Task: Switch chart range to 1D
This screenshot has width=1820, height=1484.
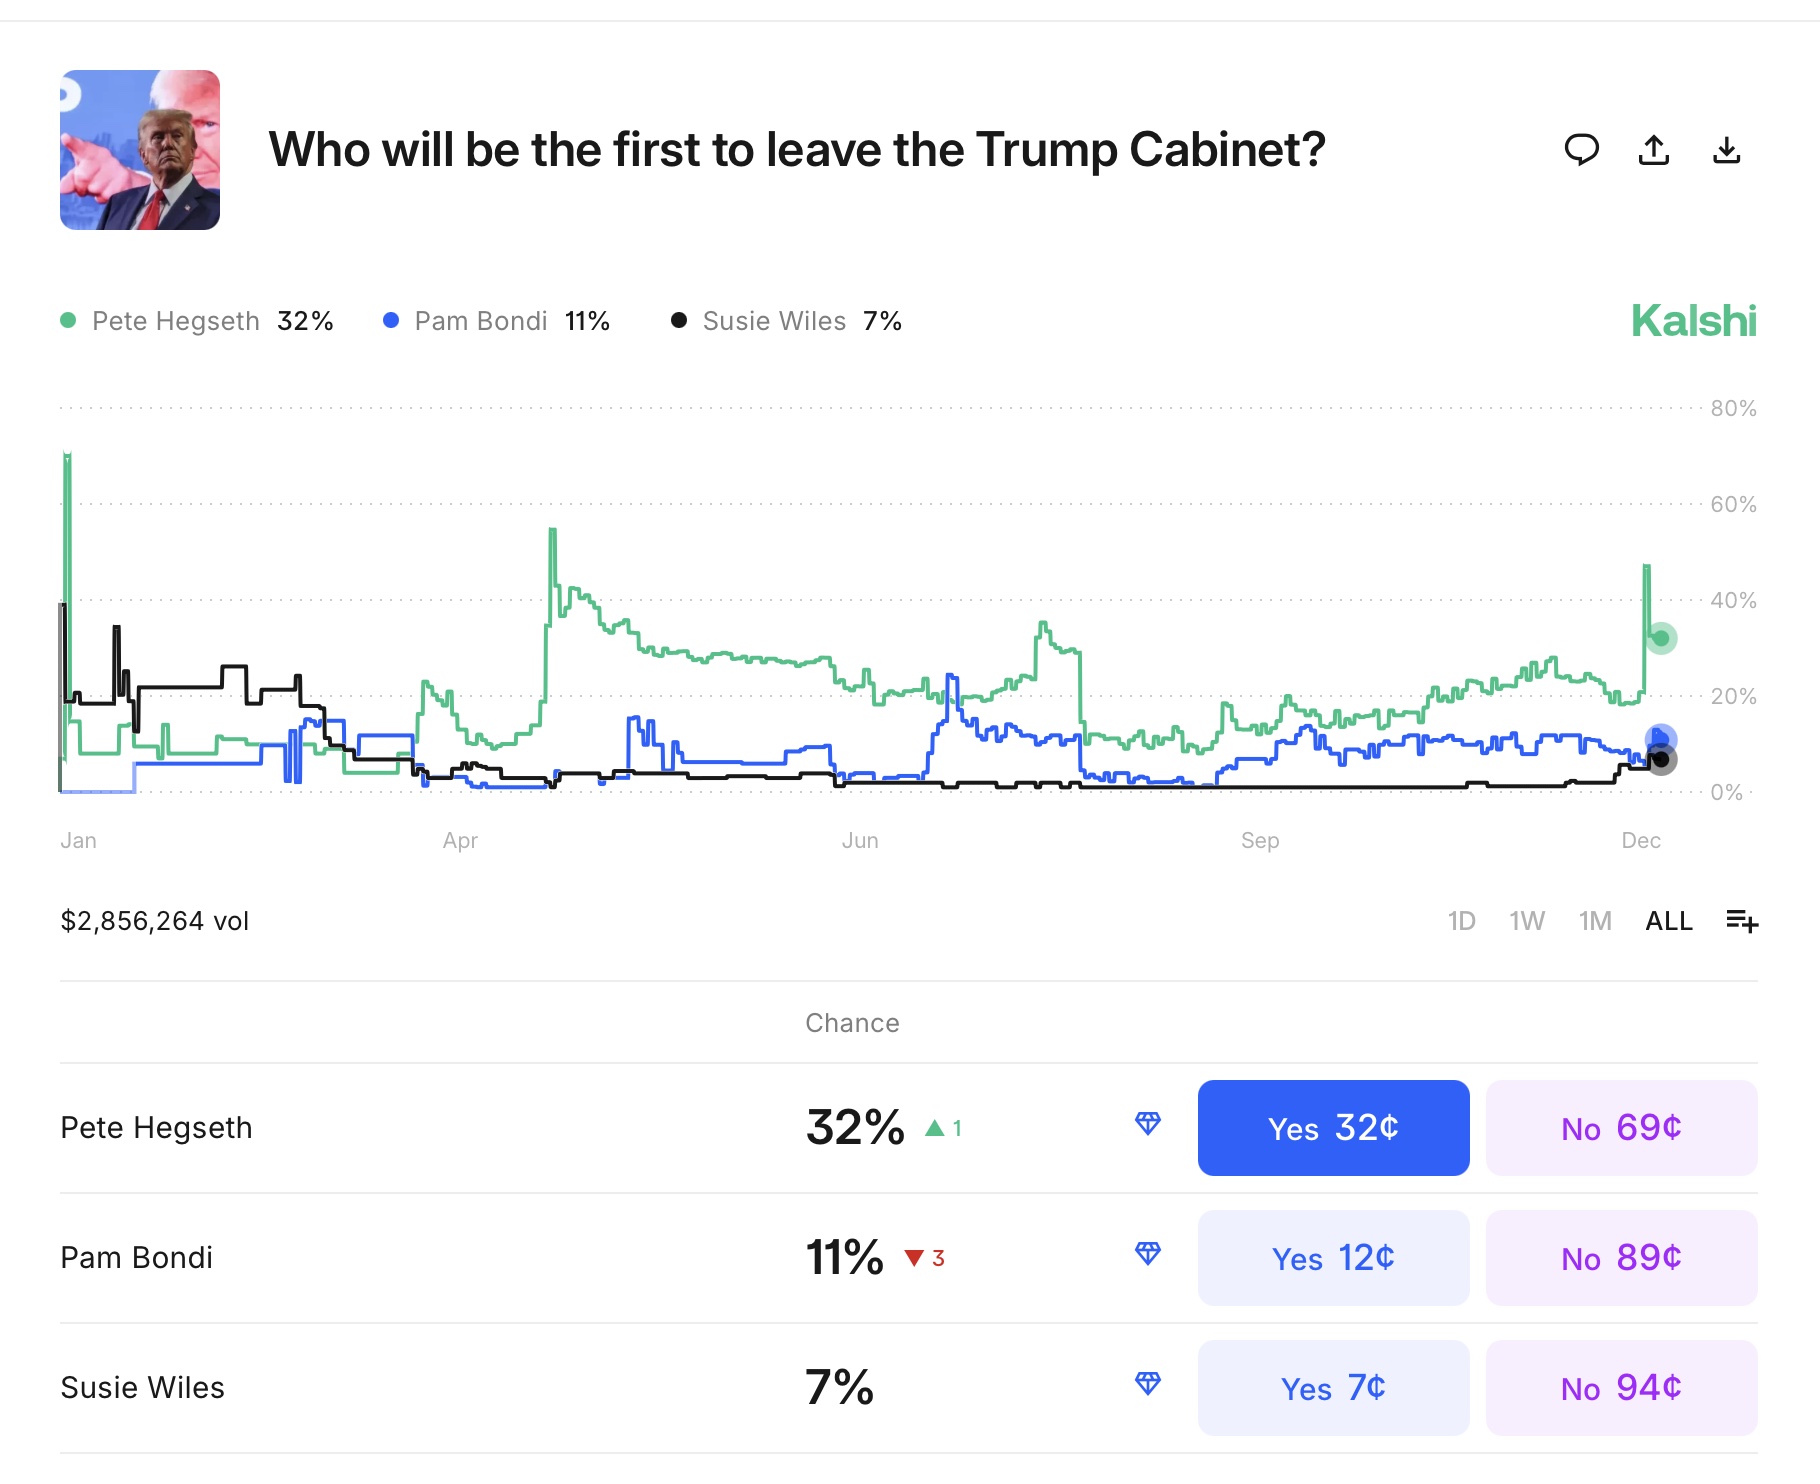Action: [x=1461, y=921]
